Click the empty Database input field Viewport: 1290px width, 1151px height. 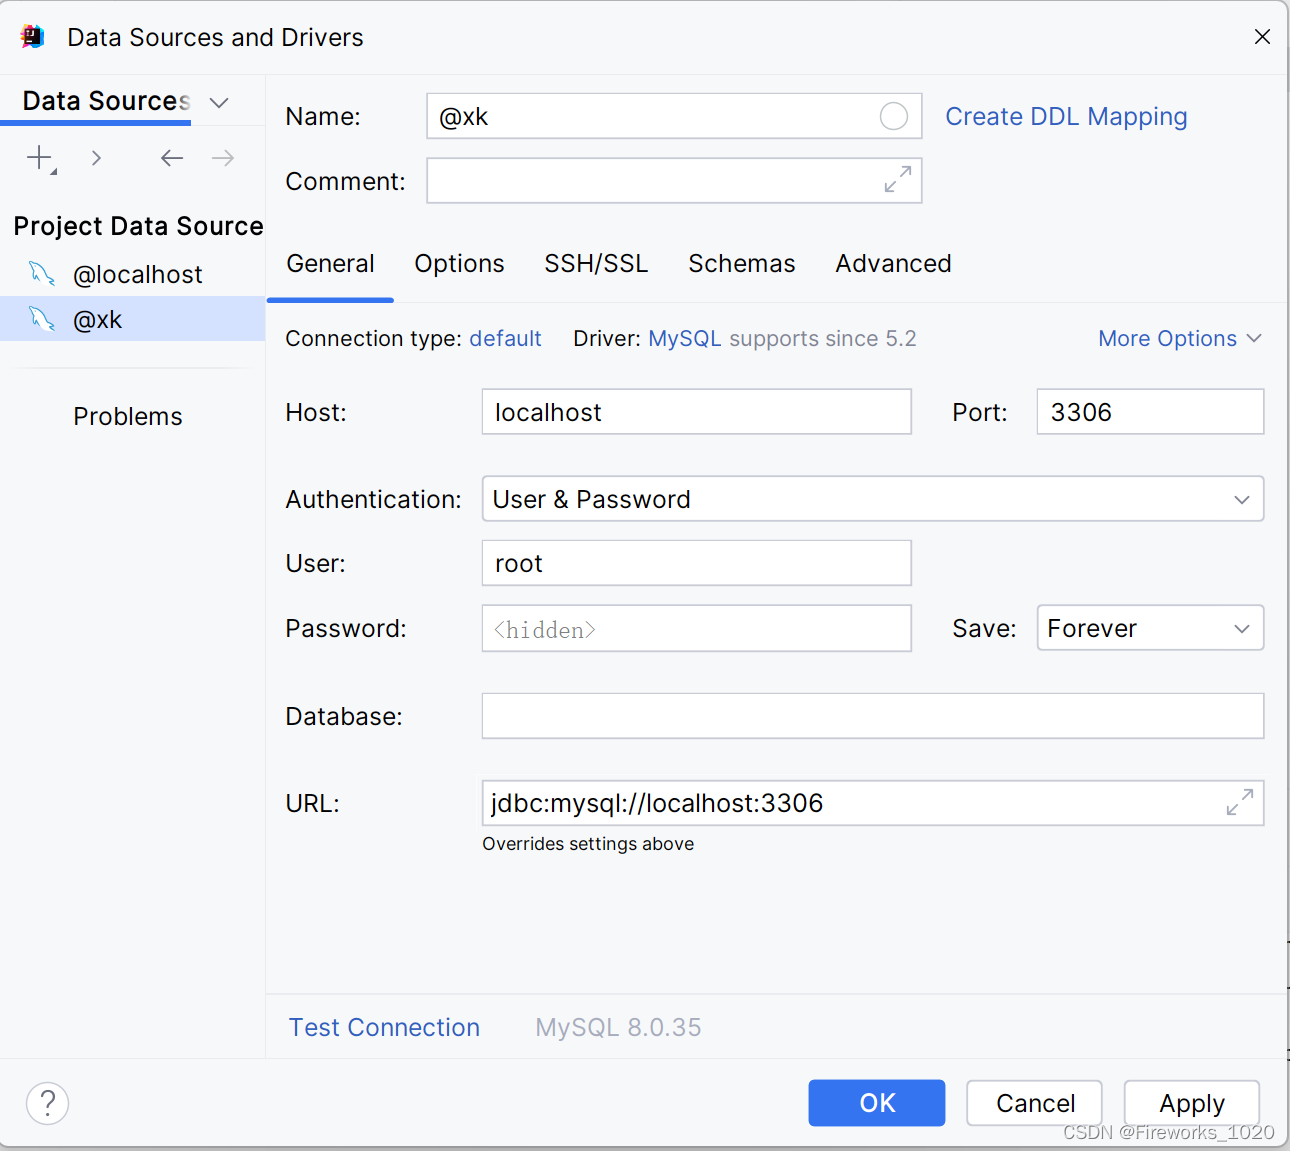point(873,716)
